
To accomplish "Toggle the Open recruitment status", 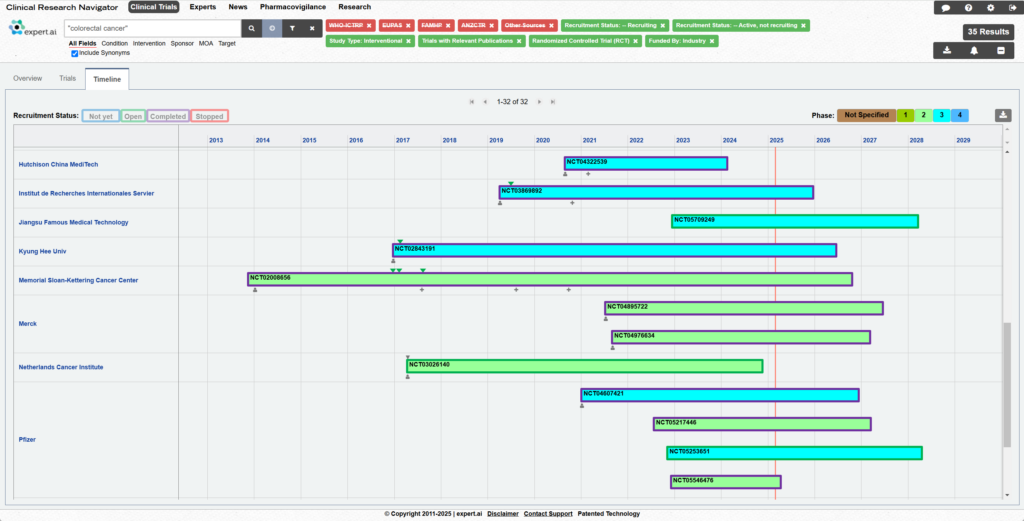I will (x=133, y=116).
